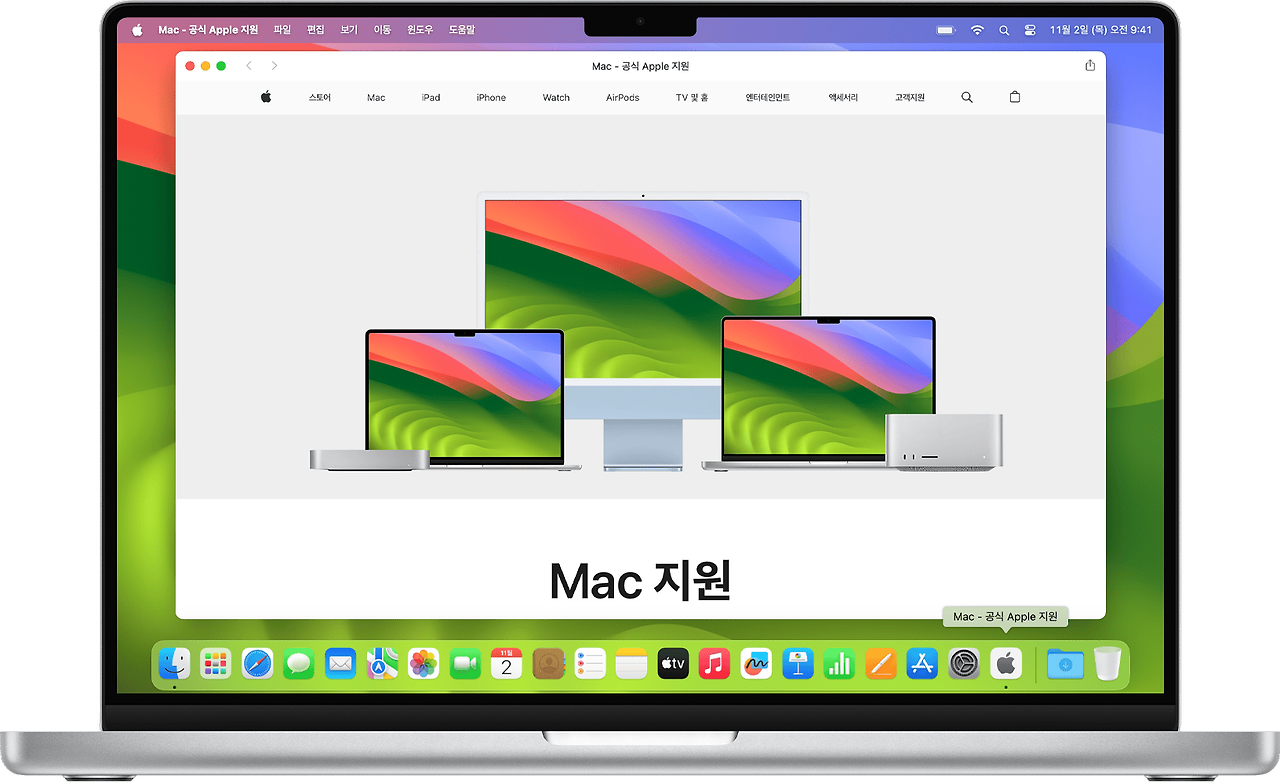Screen dimensions: 1280x782
Task: Click the 스토어 navigation link
Action: [x=320, y=98]
